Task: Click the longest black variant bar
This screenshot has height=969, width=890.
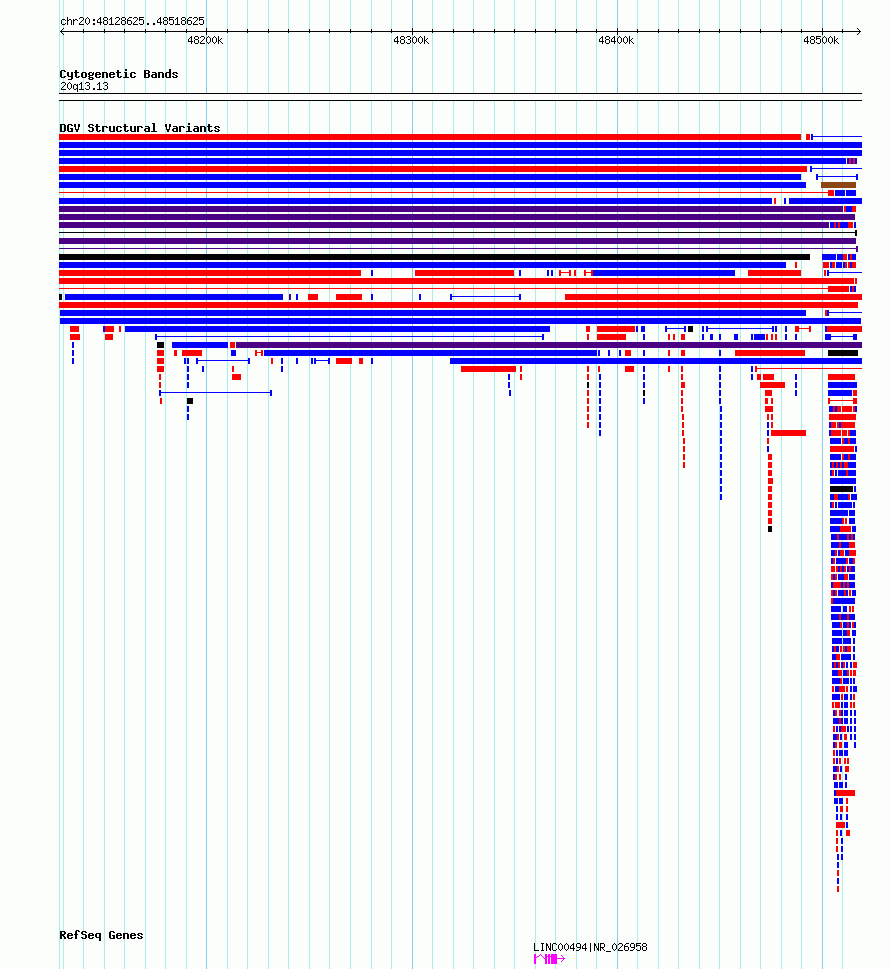Action: click(434, 257)
